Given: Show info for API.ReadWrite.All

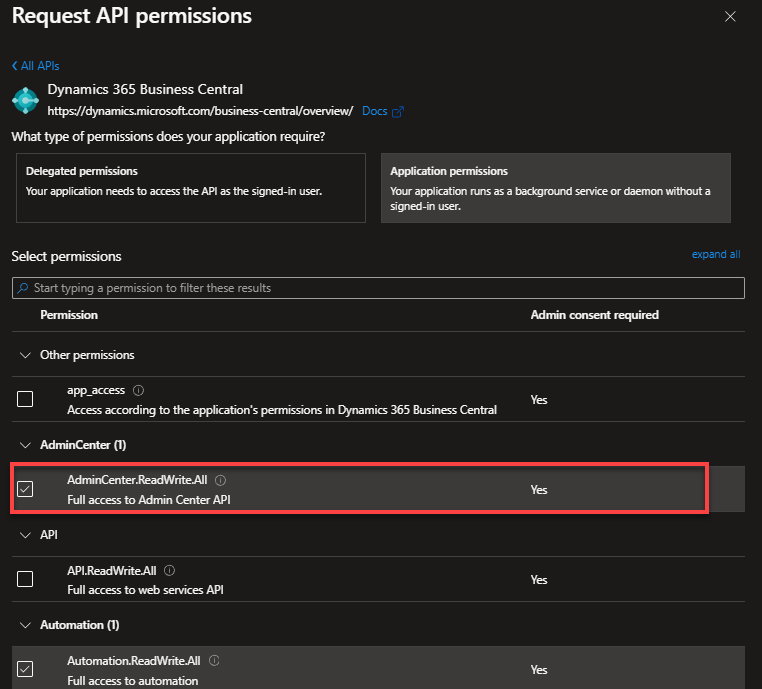Looking at the screenshot, I should (169, 570).
